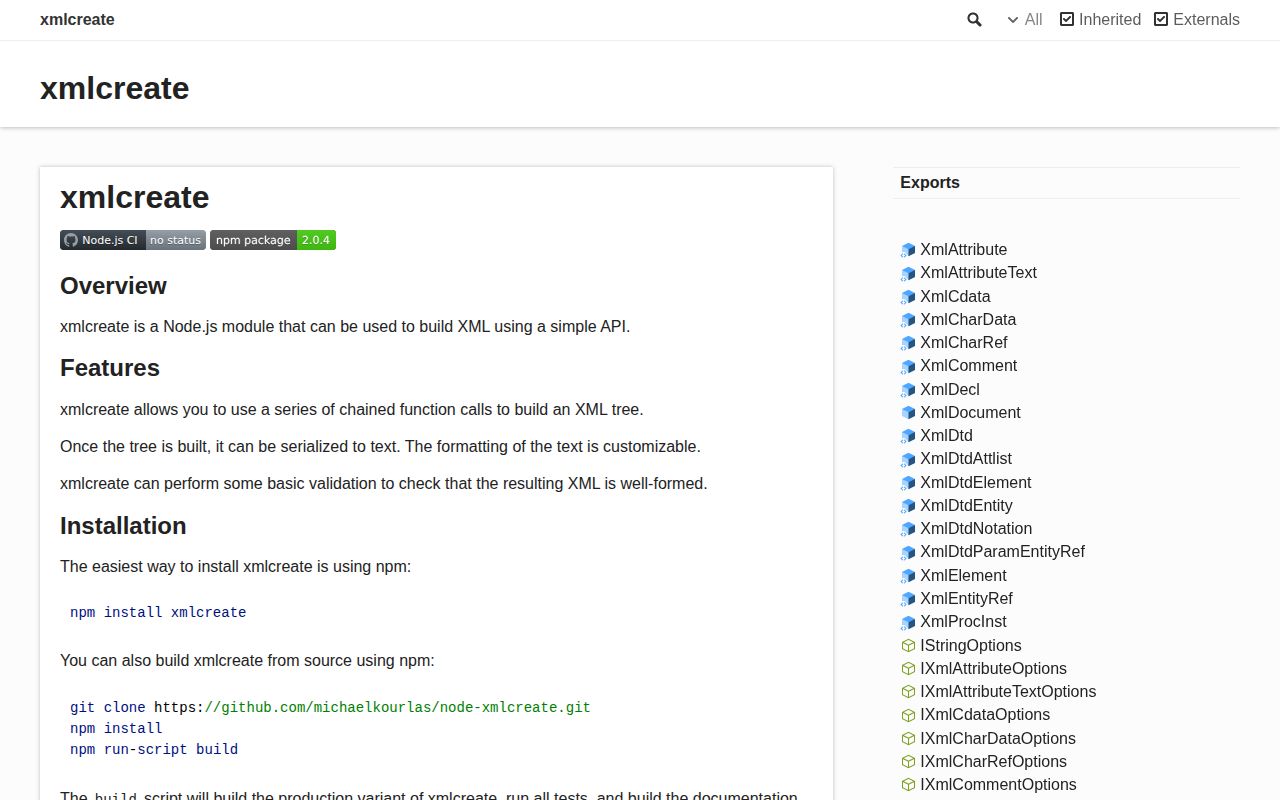Open the IXmlAttributeOptions interface link
This screenshot has width=1280, height=800.
[x=993, y=668]
